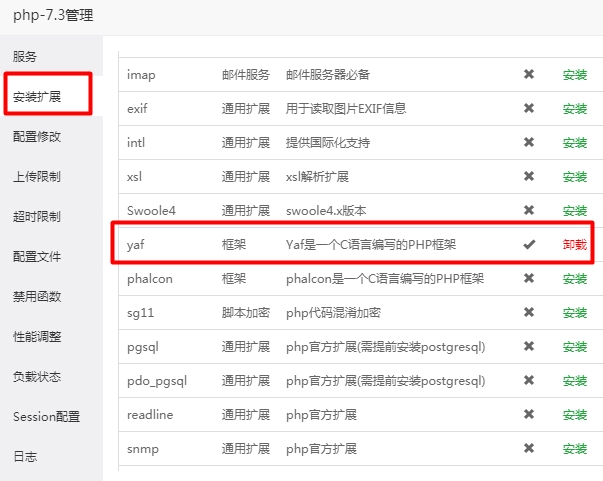Open Session配置 settings
This screenshot has height=481, width=603.
pos(47,416)
